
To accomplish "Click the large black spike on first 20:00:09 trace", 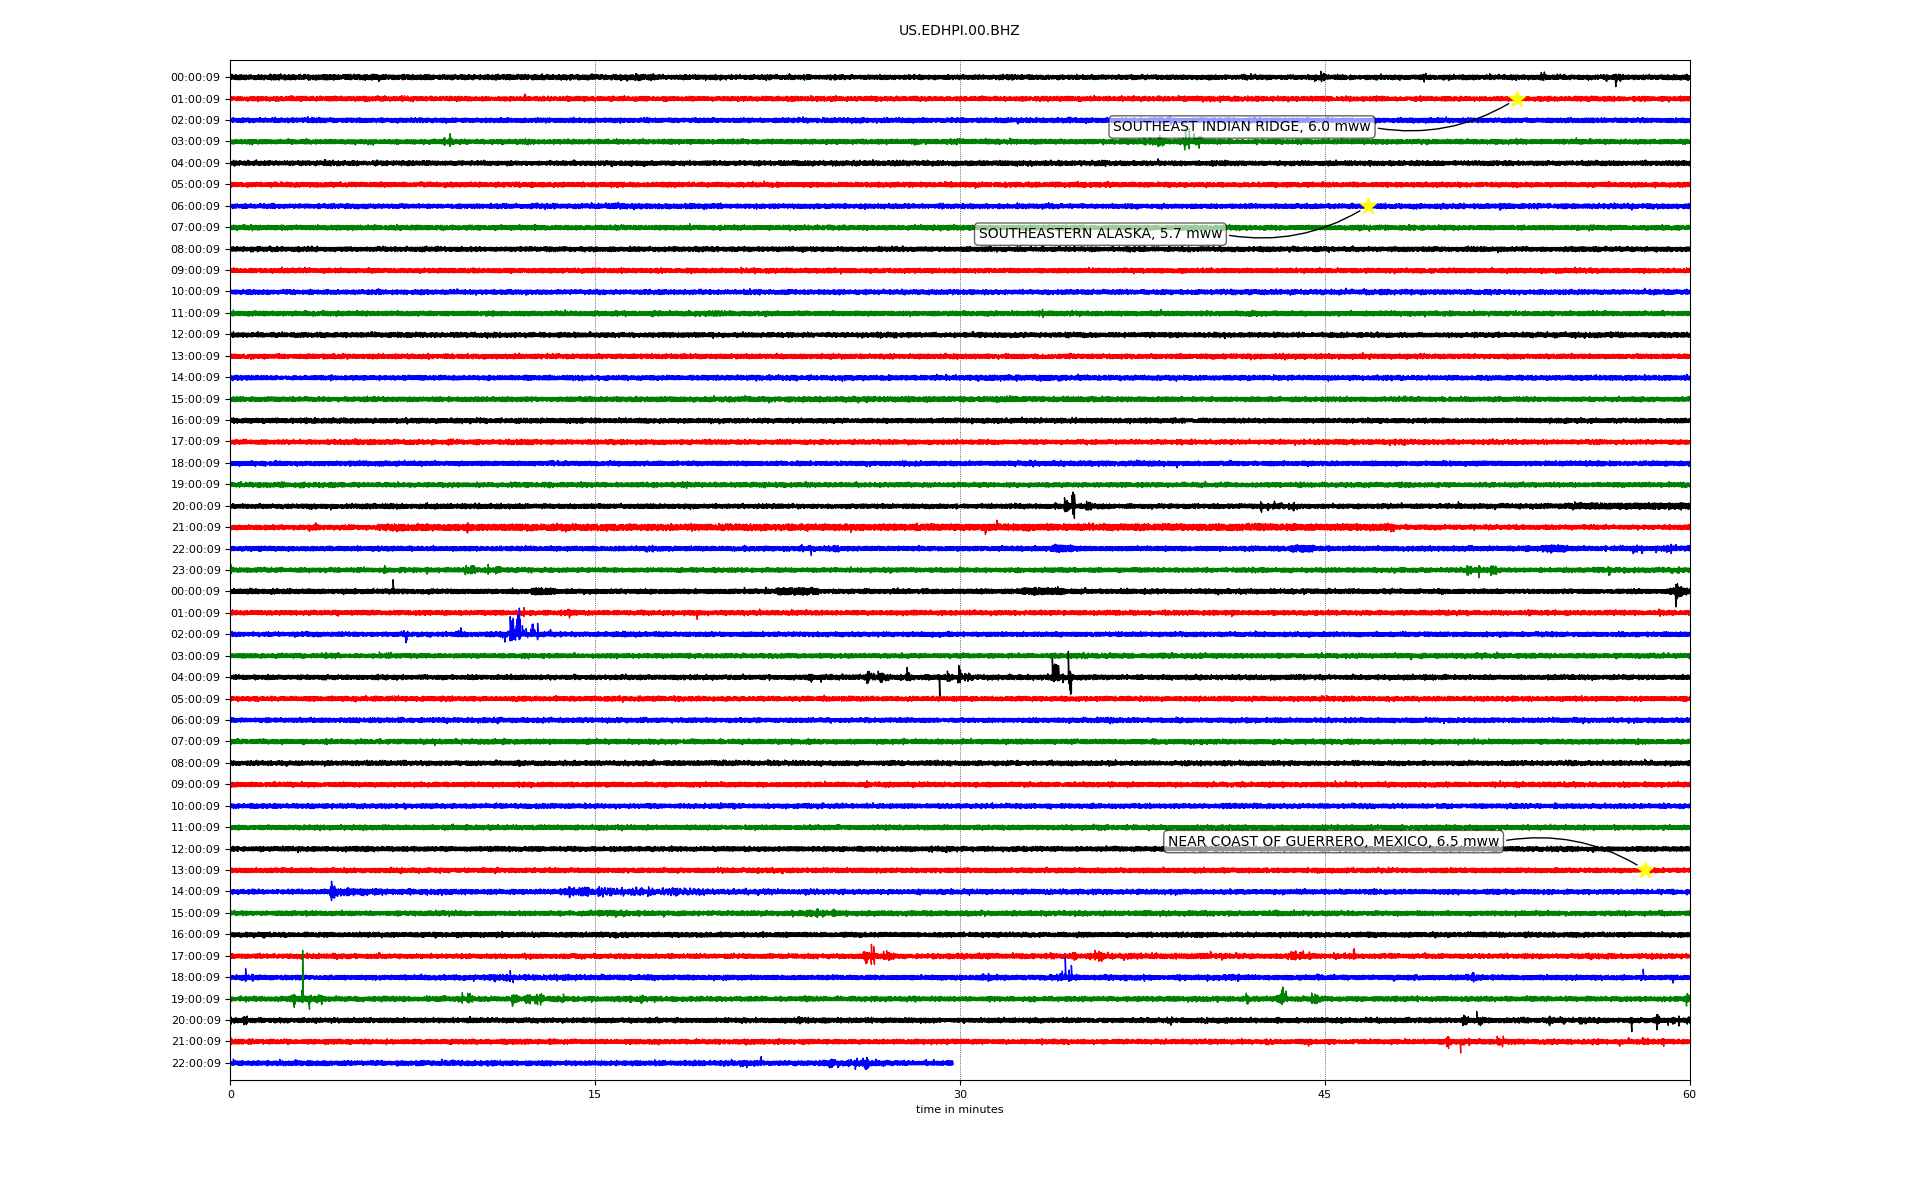I will pos(1073,504).
